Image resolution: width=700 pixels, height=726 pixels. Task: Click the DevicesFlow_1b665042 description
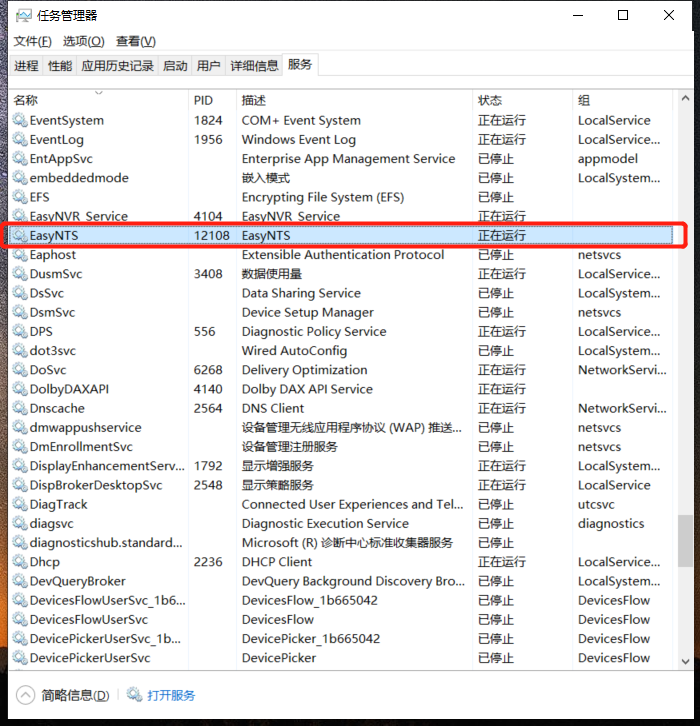pyautogui.click(x=310, y=601)
